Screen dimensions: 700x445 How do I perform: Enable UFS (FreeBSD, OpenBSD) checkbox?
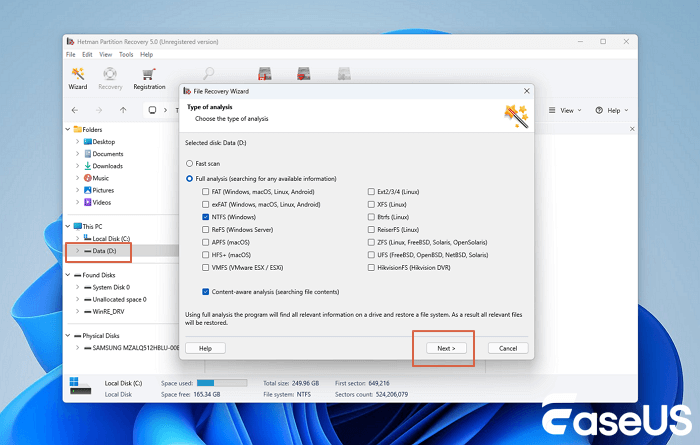[371, 255]
